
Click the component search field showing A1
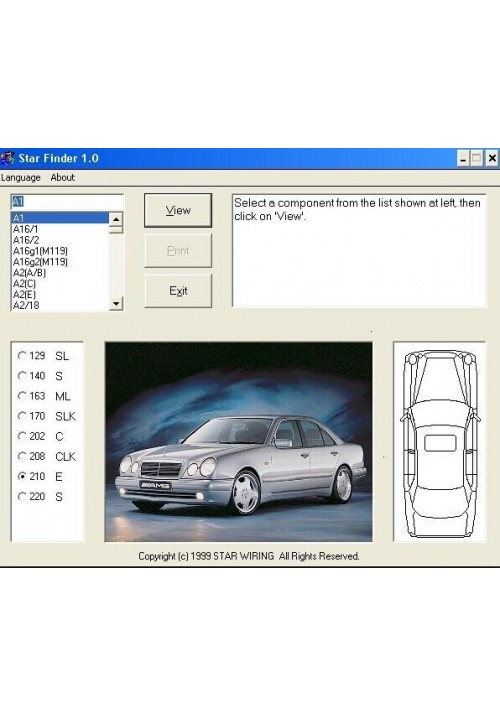point(67,202)
